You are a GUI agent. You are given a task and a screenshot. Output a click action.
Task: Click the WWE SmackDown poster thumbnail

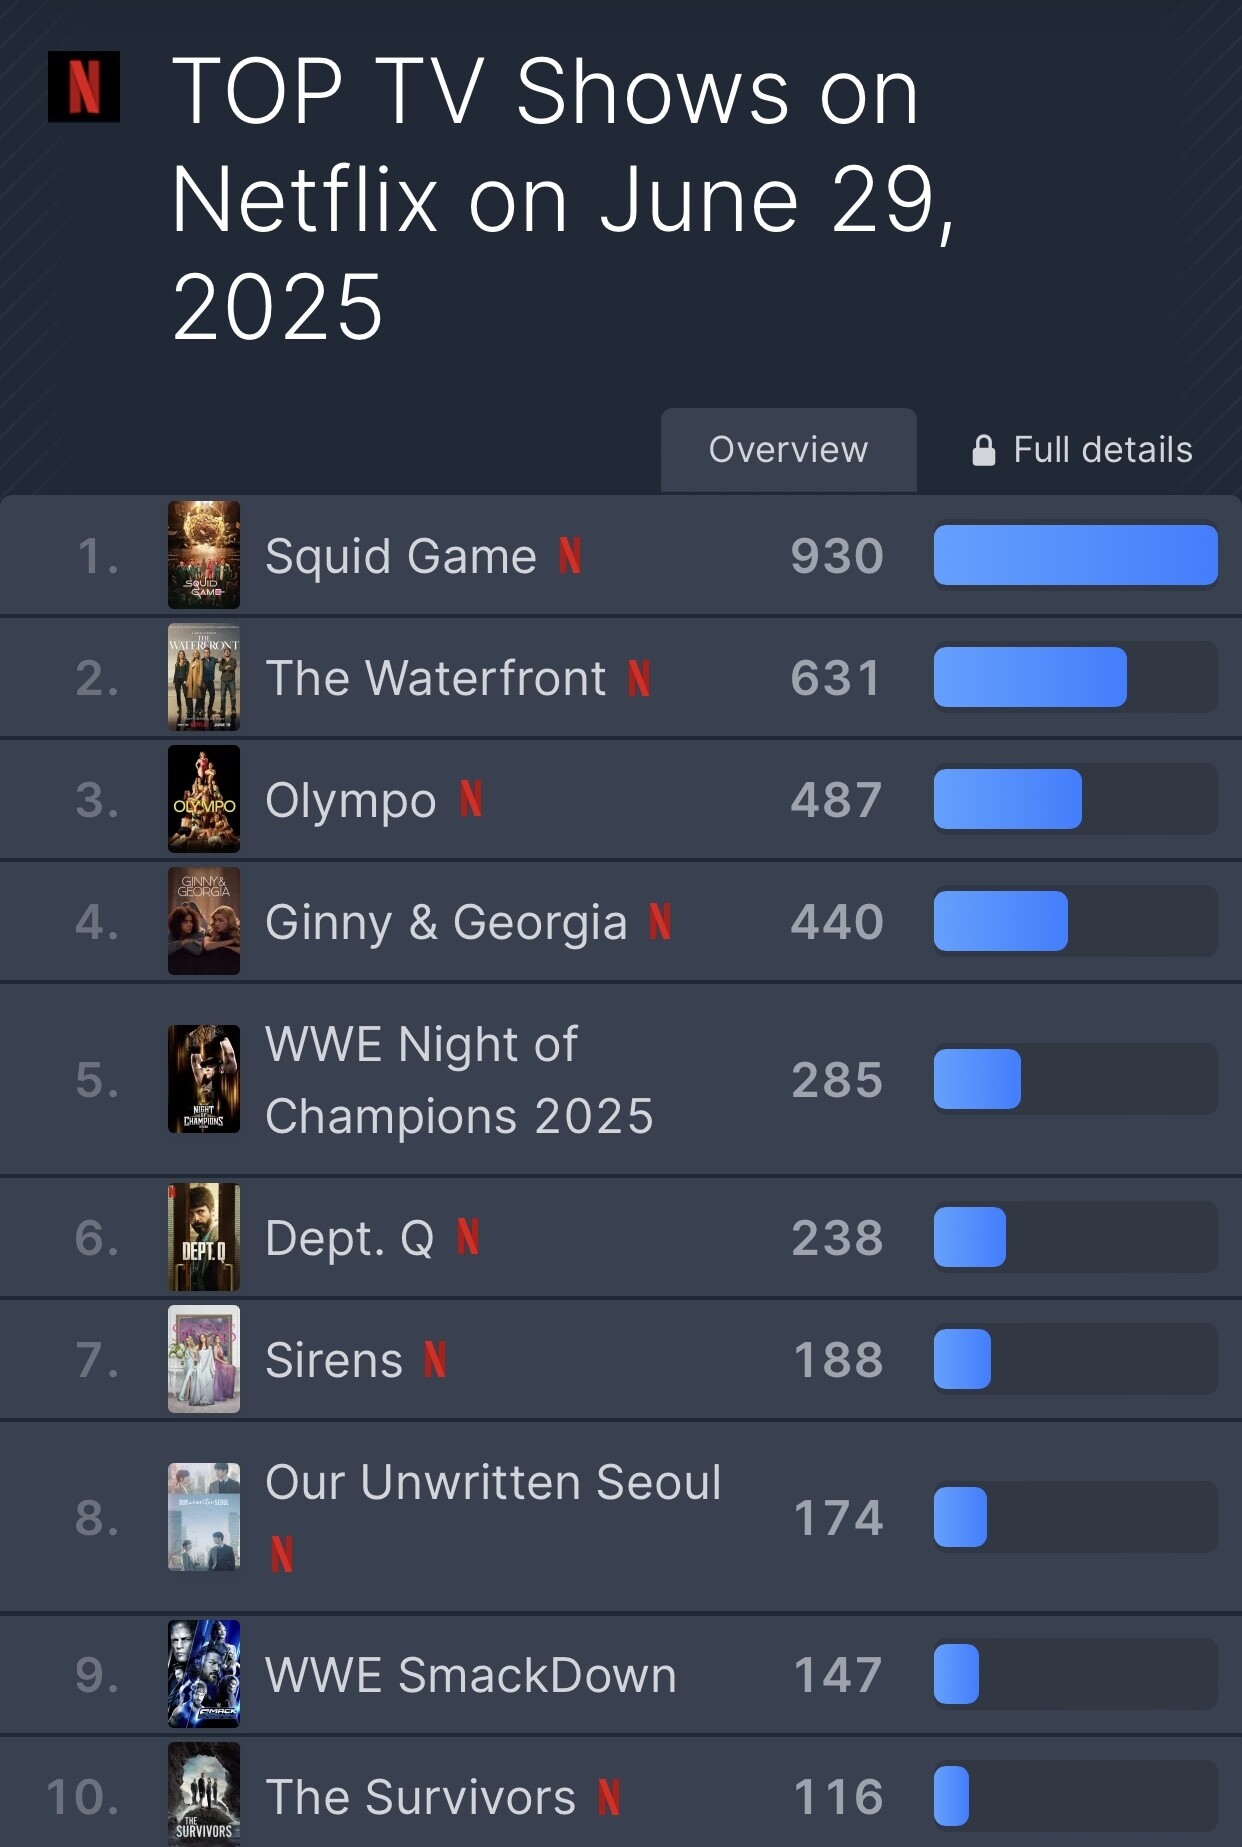204,1674
